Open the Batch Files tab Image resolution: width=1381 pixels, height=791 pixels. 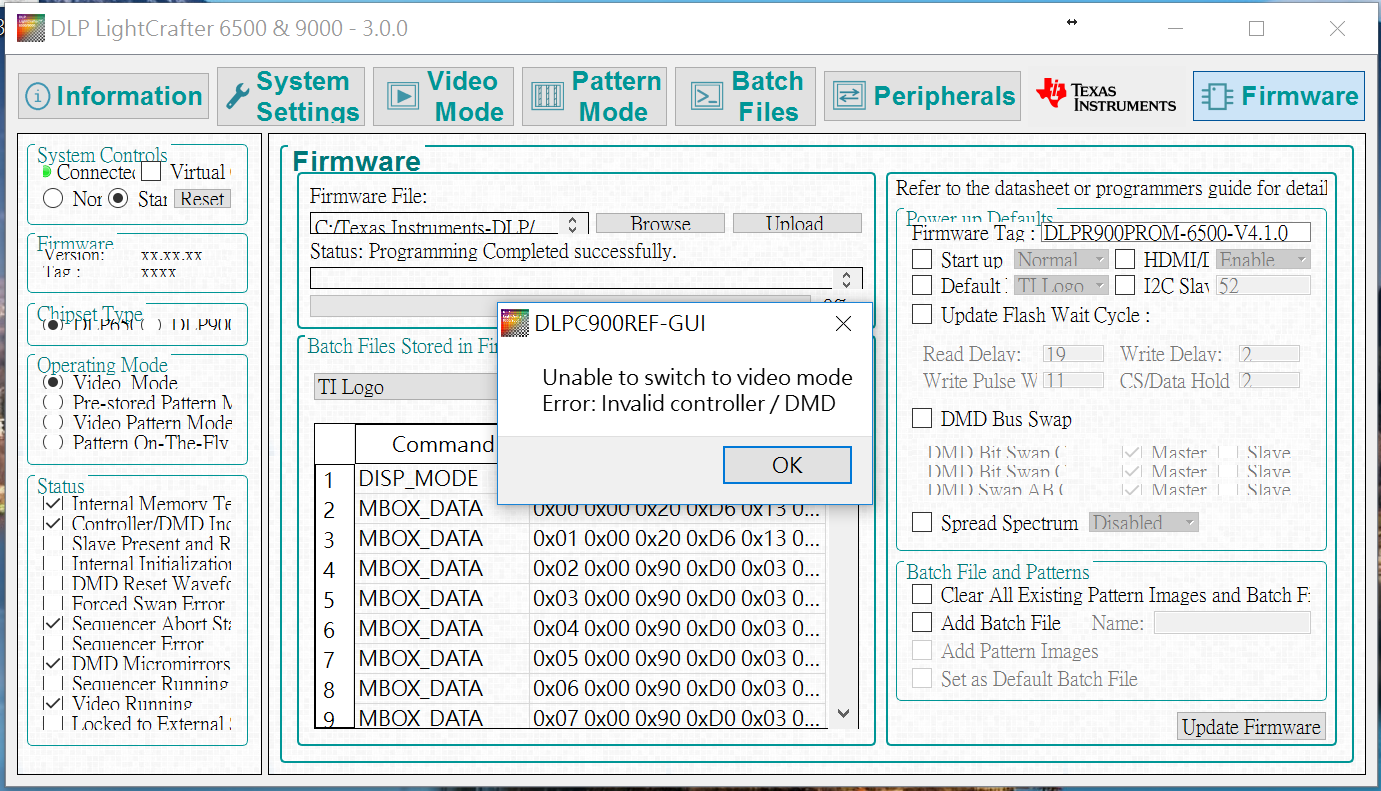(x=746, y=96)
